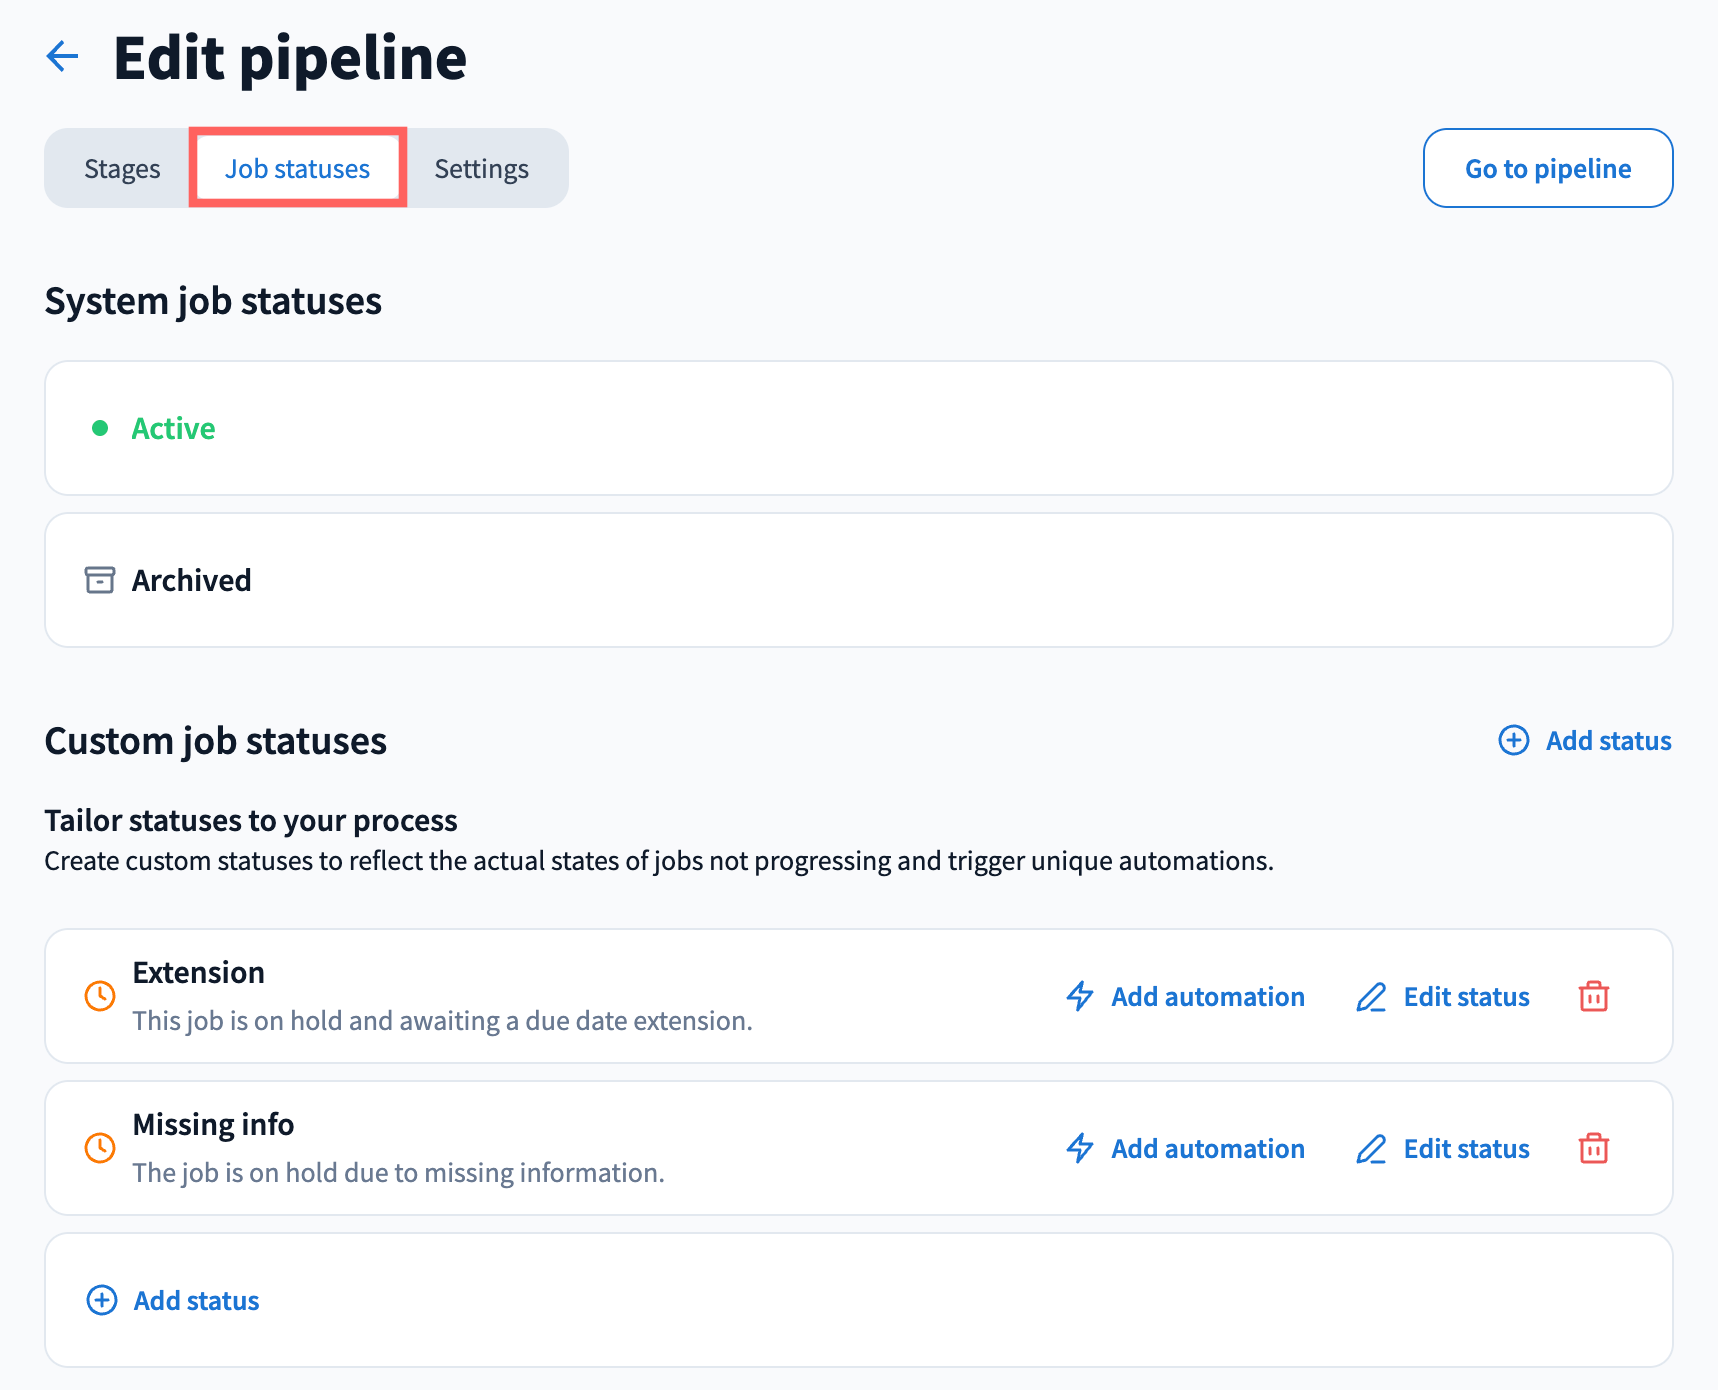The width and height of the screenshot is (1718, 1390).
Task: Click Add automation text for Extension
Action: click(1207, 997)
